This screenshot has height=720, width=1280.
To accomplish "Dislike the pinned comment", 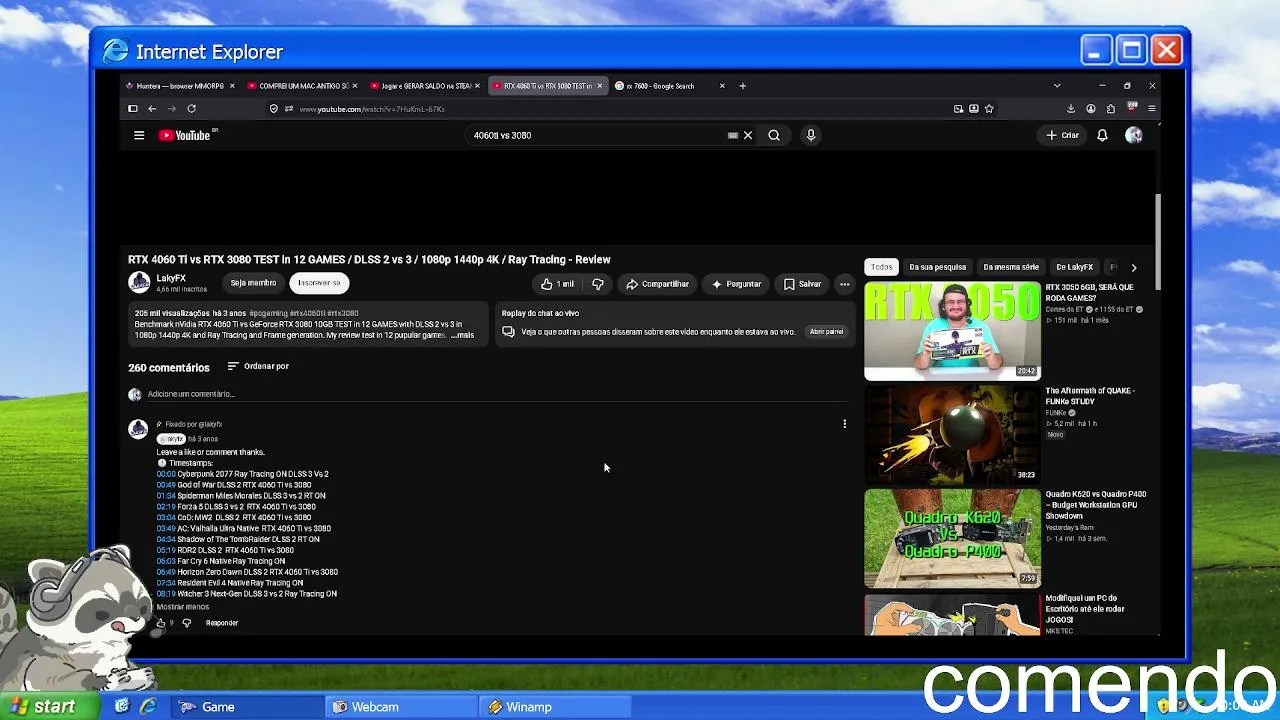I will 186,623.
